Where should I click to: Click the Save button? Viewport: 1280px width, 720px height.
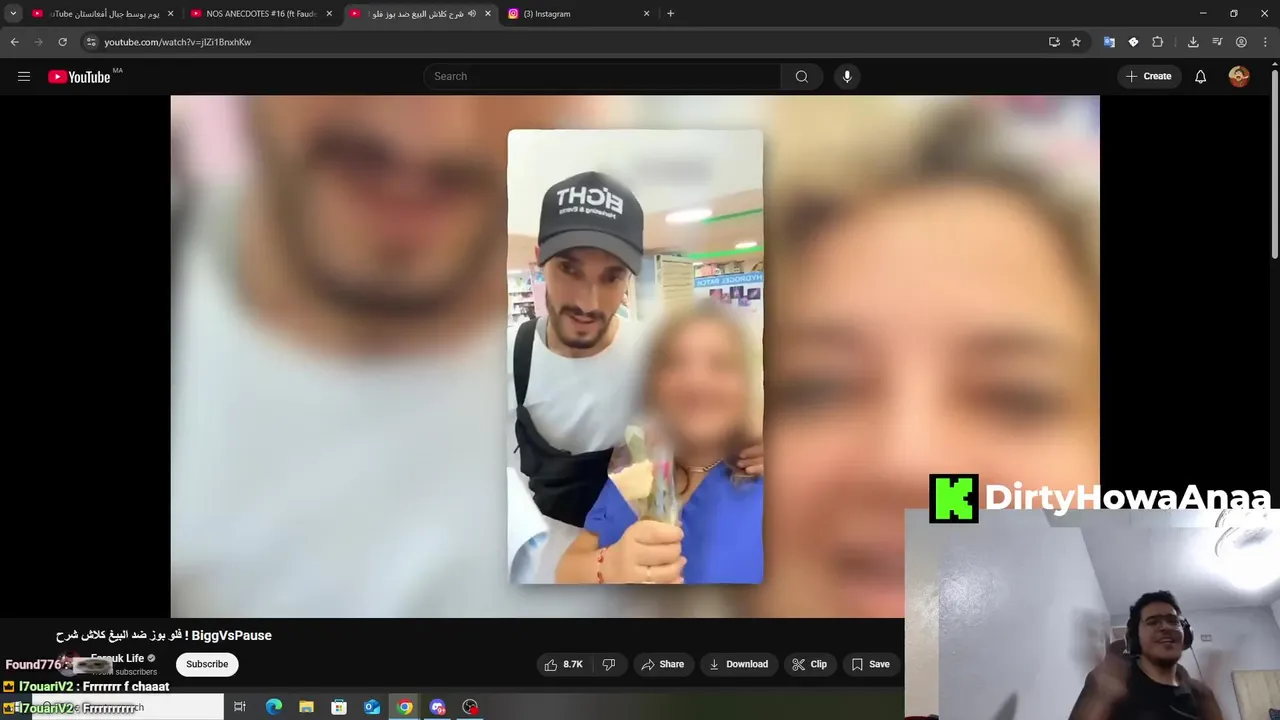(x=870, y=664)
